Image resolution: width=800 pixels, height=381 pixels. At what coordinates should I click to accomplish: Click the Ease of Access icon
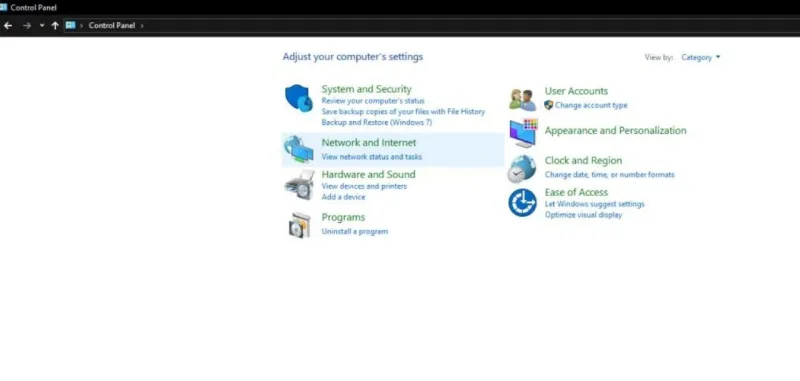coord(522,202)
